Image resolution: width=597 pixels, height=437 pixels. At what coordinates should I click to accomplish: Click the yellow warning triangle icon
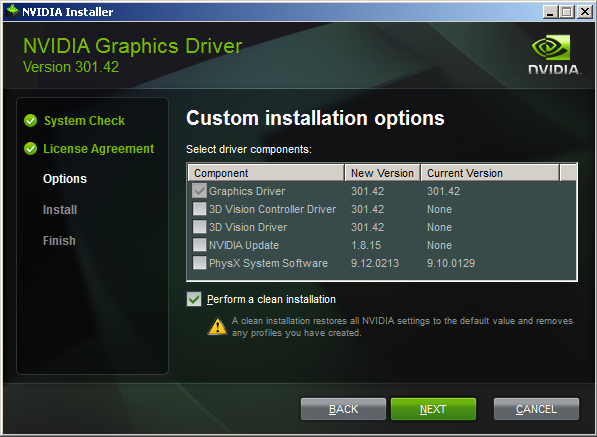pos(218,326)
